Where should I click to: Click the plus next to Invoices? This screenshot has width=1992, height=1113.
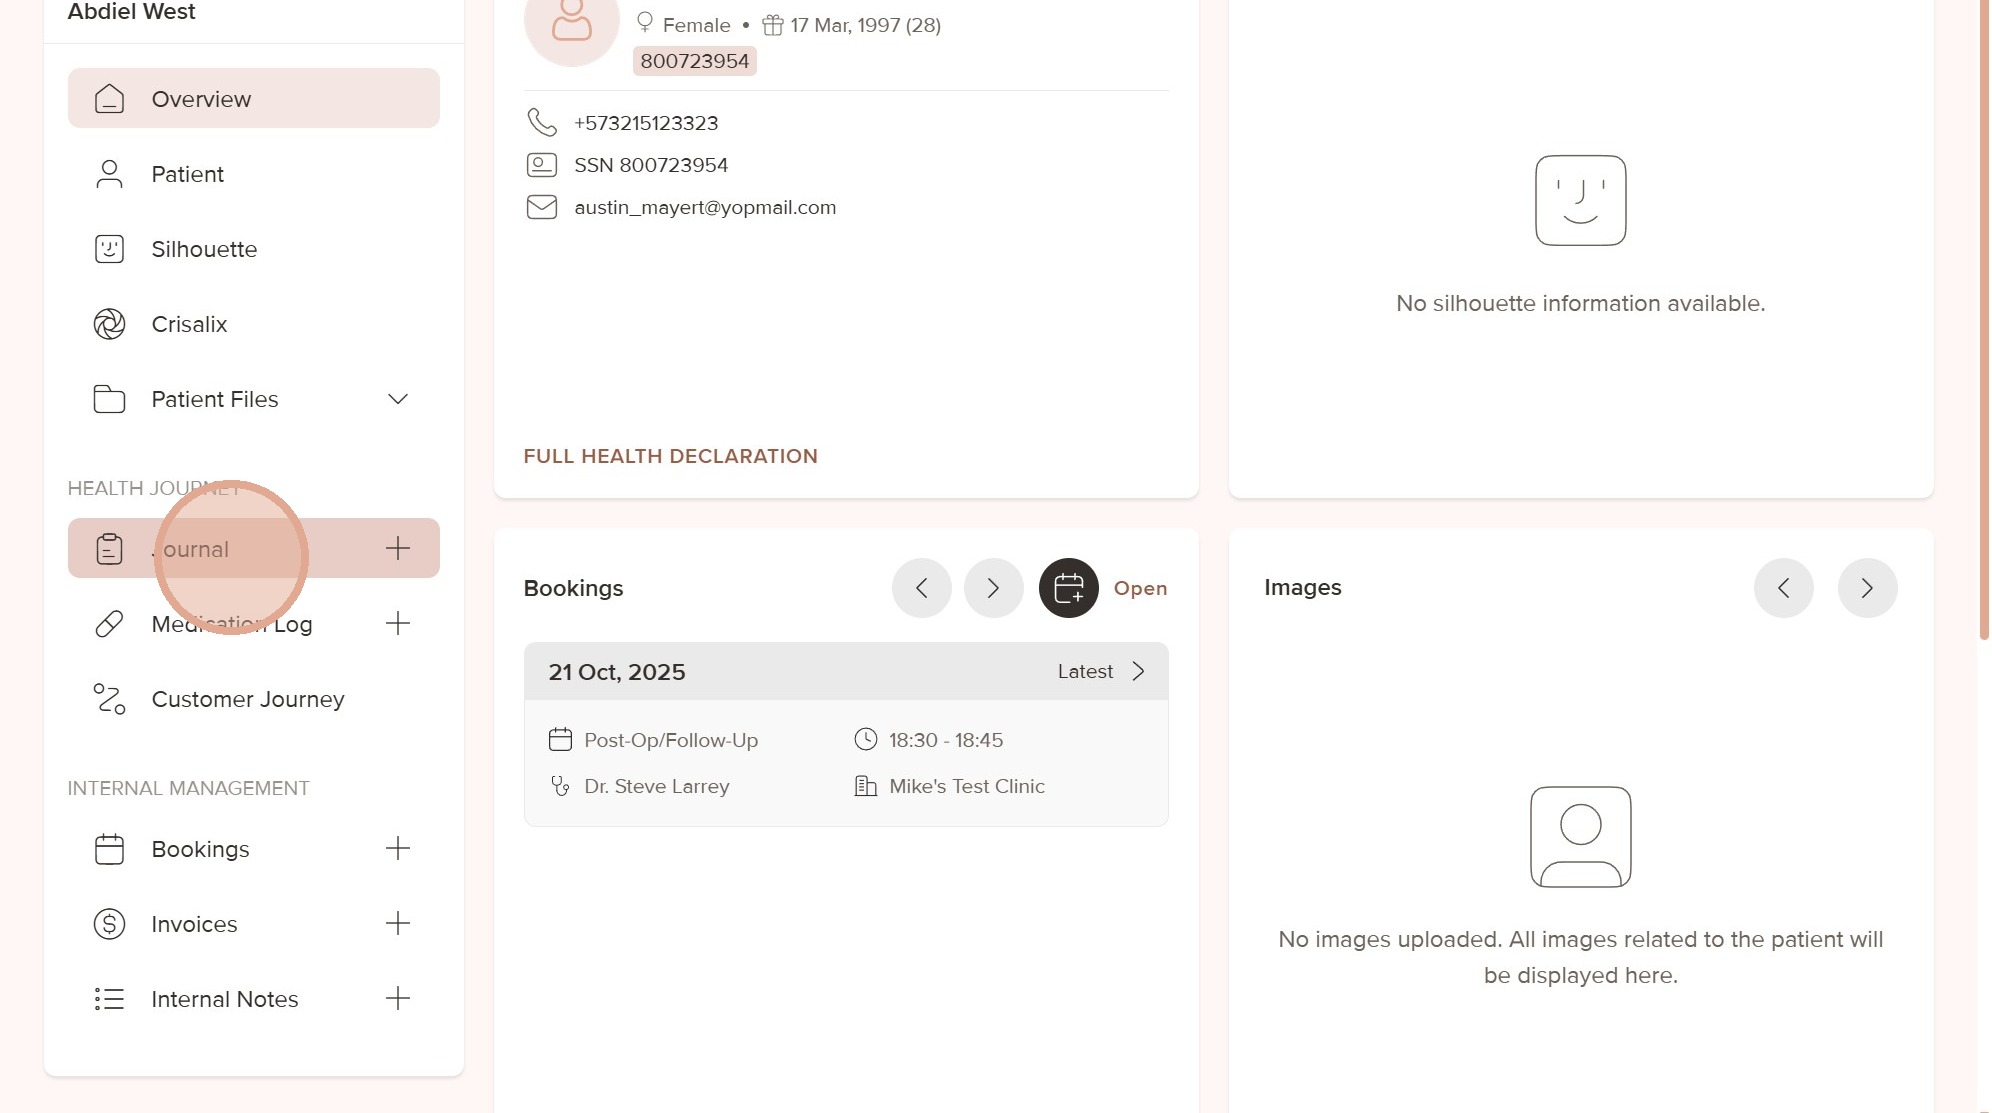pyautogui.click(x=398, y=923)
